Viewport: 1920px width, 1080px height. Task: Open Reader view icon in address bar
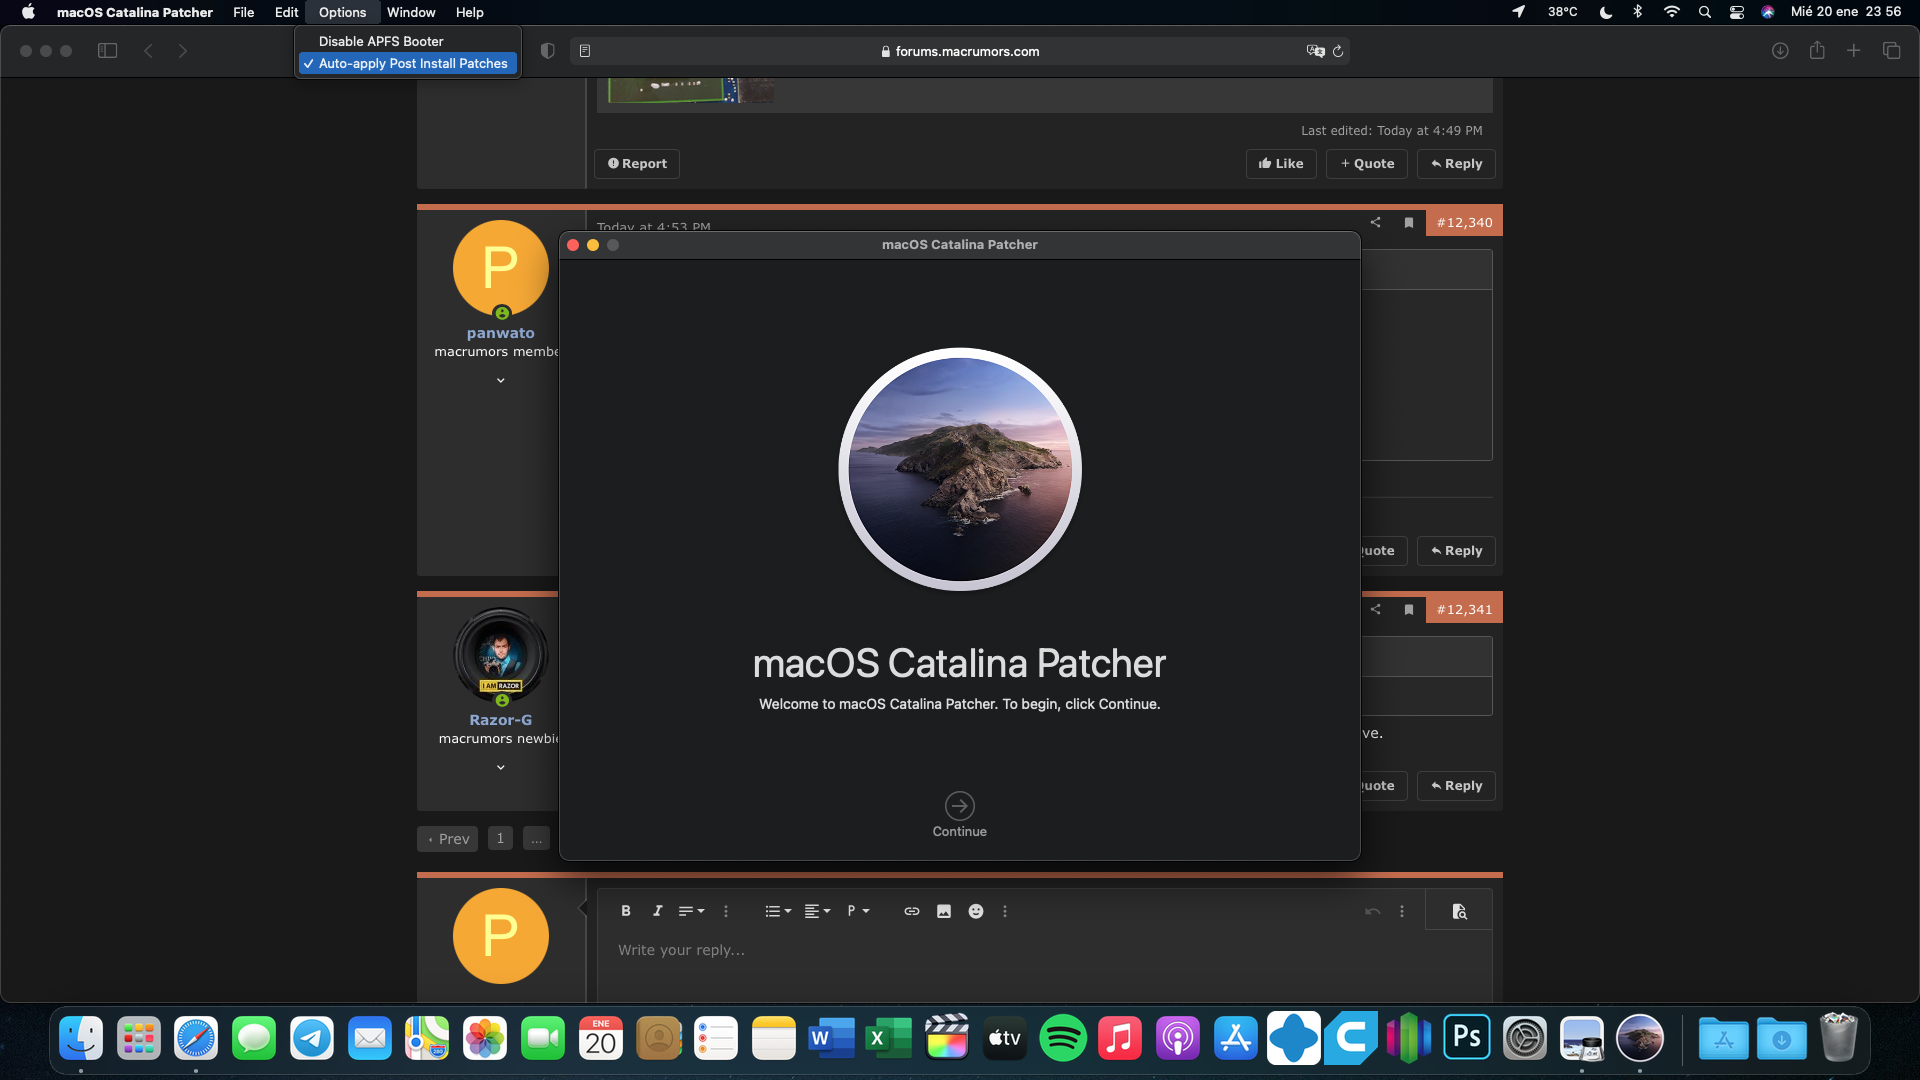pyautogui.click(x=585, y=51)
